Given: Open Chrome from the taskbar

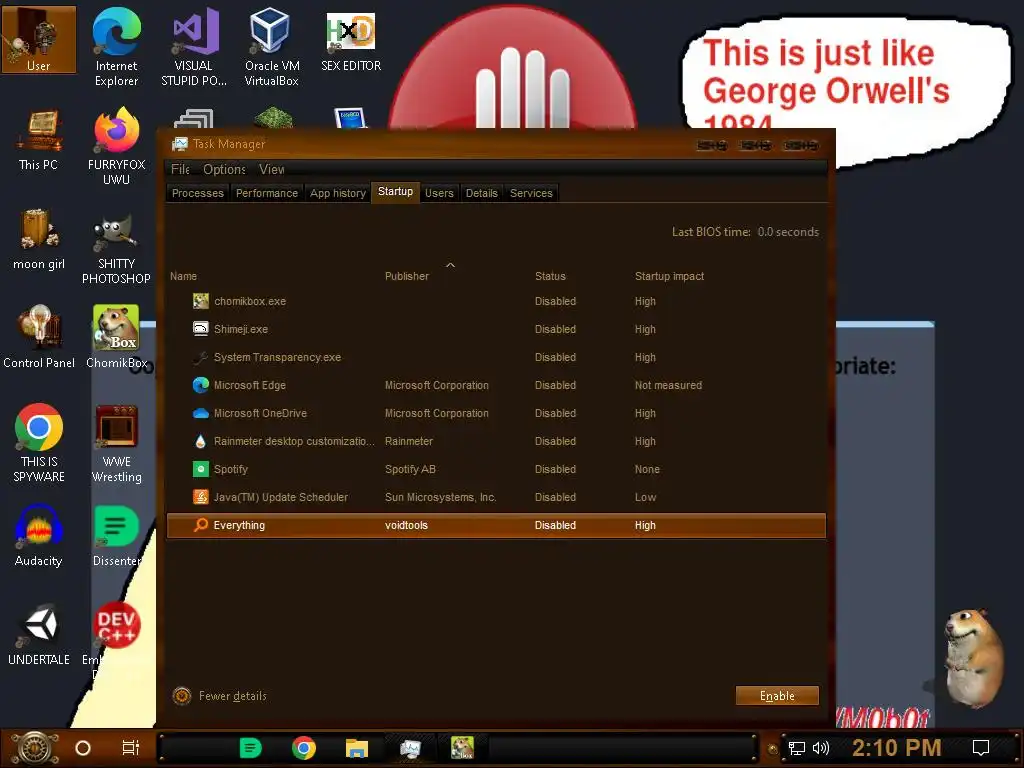Looking at the screenshot, I should pos(304,748).
